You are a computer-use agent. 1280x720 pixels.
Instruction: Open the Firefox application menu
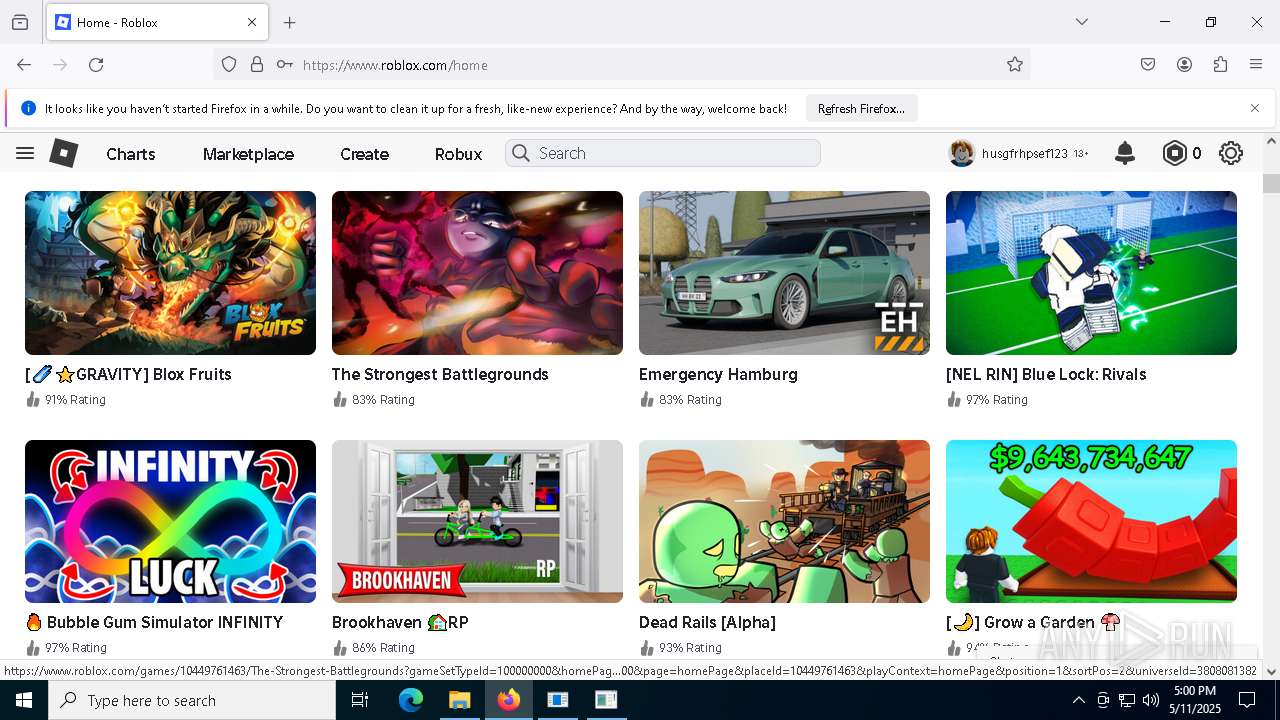tap(1256, 64)
